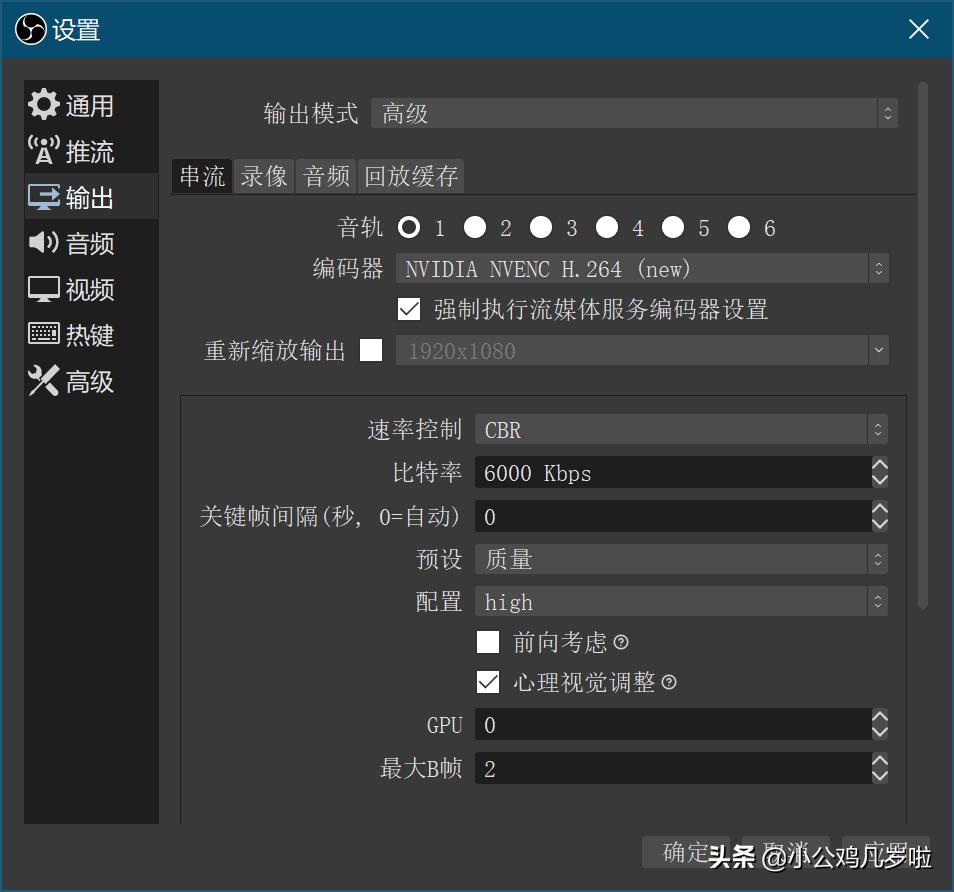Image resolution: width=954 pixels, height=892 pixels.
Task: Click the settings panel vertical scrollbar
Action: point(922,346)
